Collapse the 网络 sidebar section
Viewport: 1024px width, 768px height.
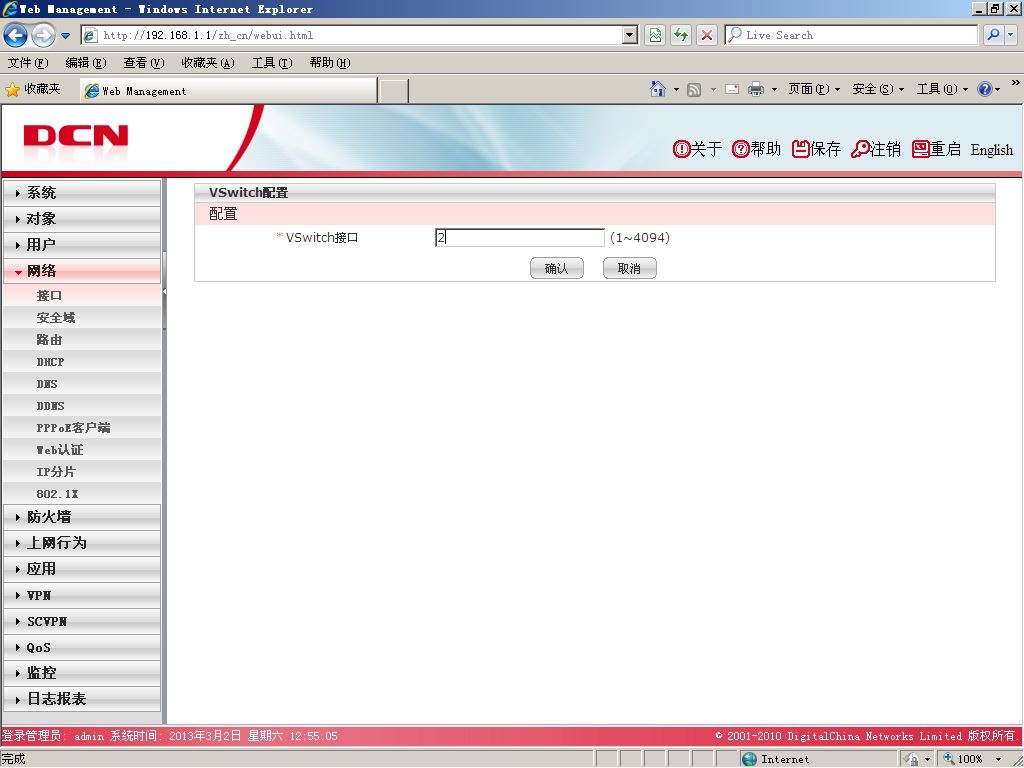point(82,271)
